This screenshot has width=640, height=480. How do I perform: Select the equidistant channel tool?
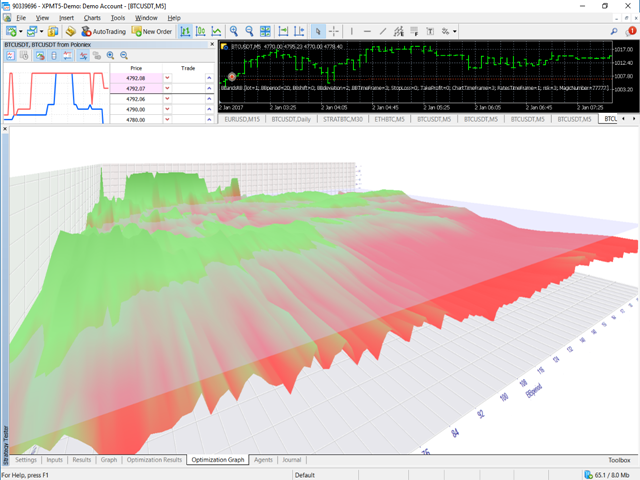click(398, 31)
